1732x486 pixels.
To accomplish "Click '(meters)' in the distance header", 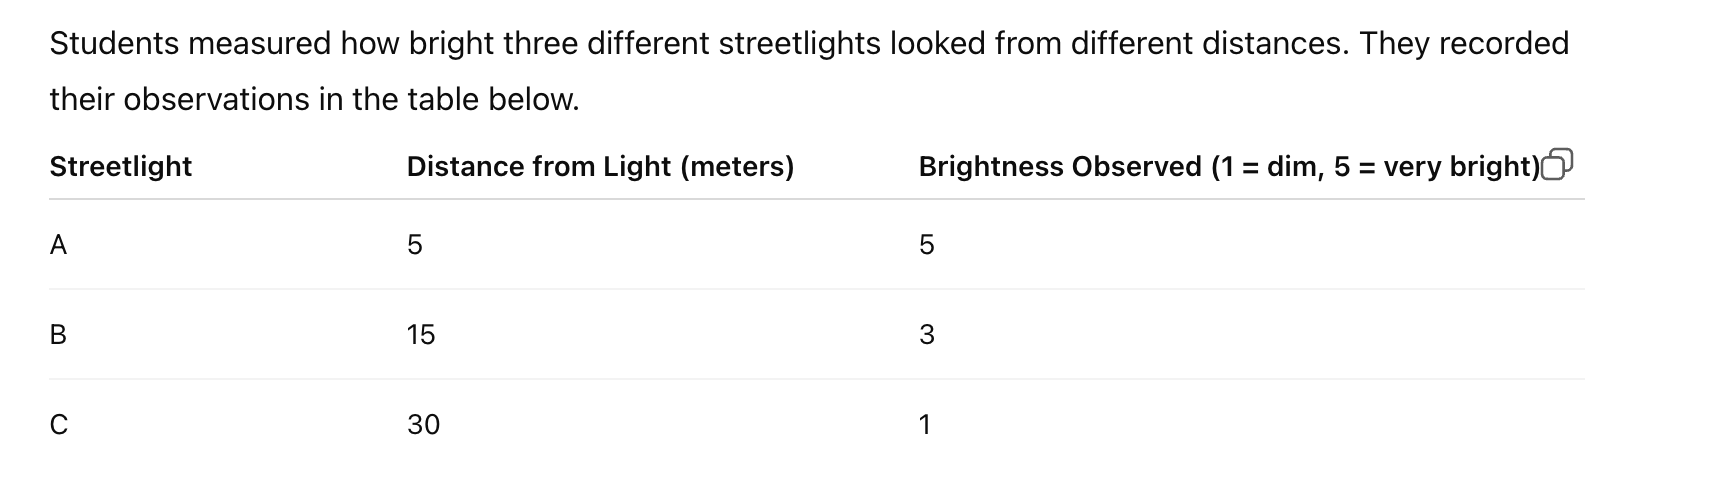I will click(737, 166).
